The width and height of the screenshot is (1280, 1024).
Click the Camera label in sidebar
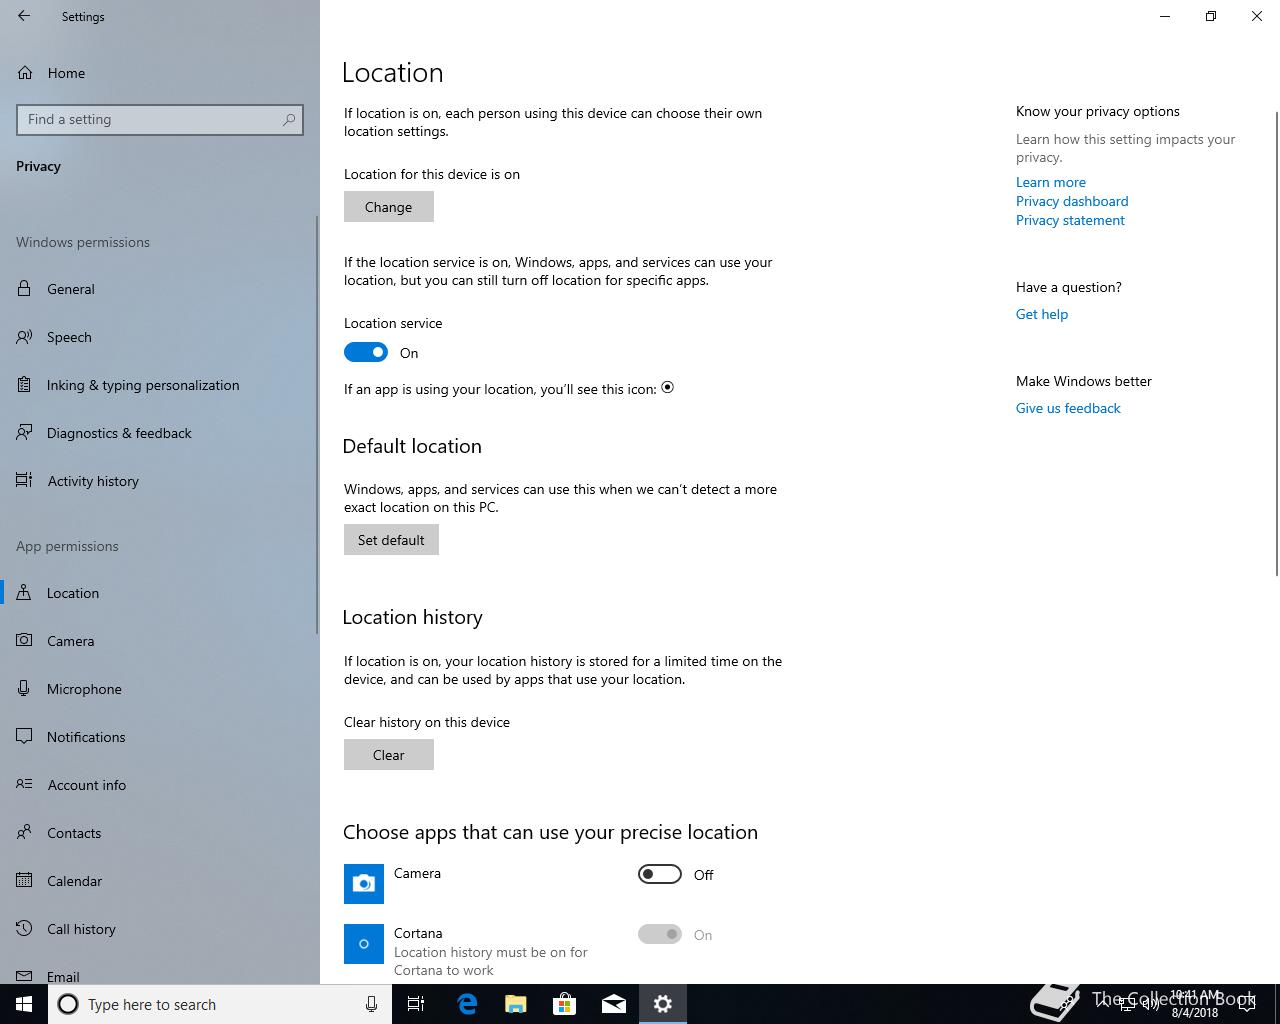70,641
